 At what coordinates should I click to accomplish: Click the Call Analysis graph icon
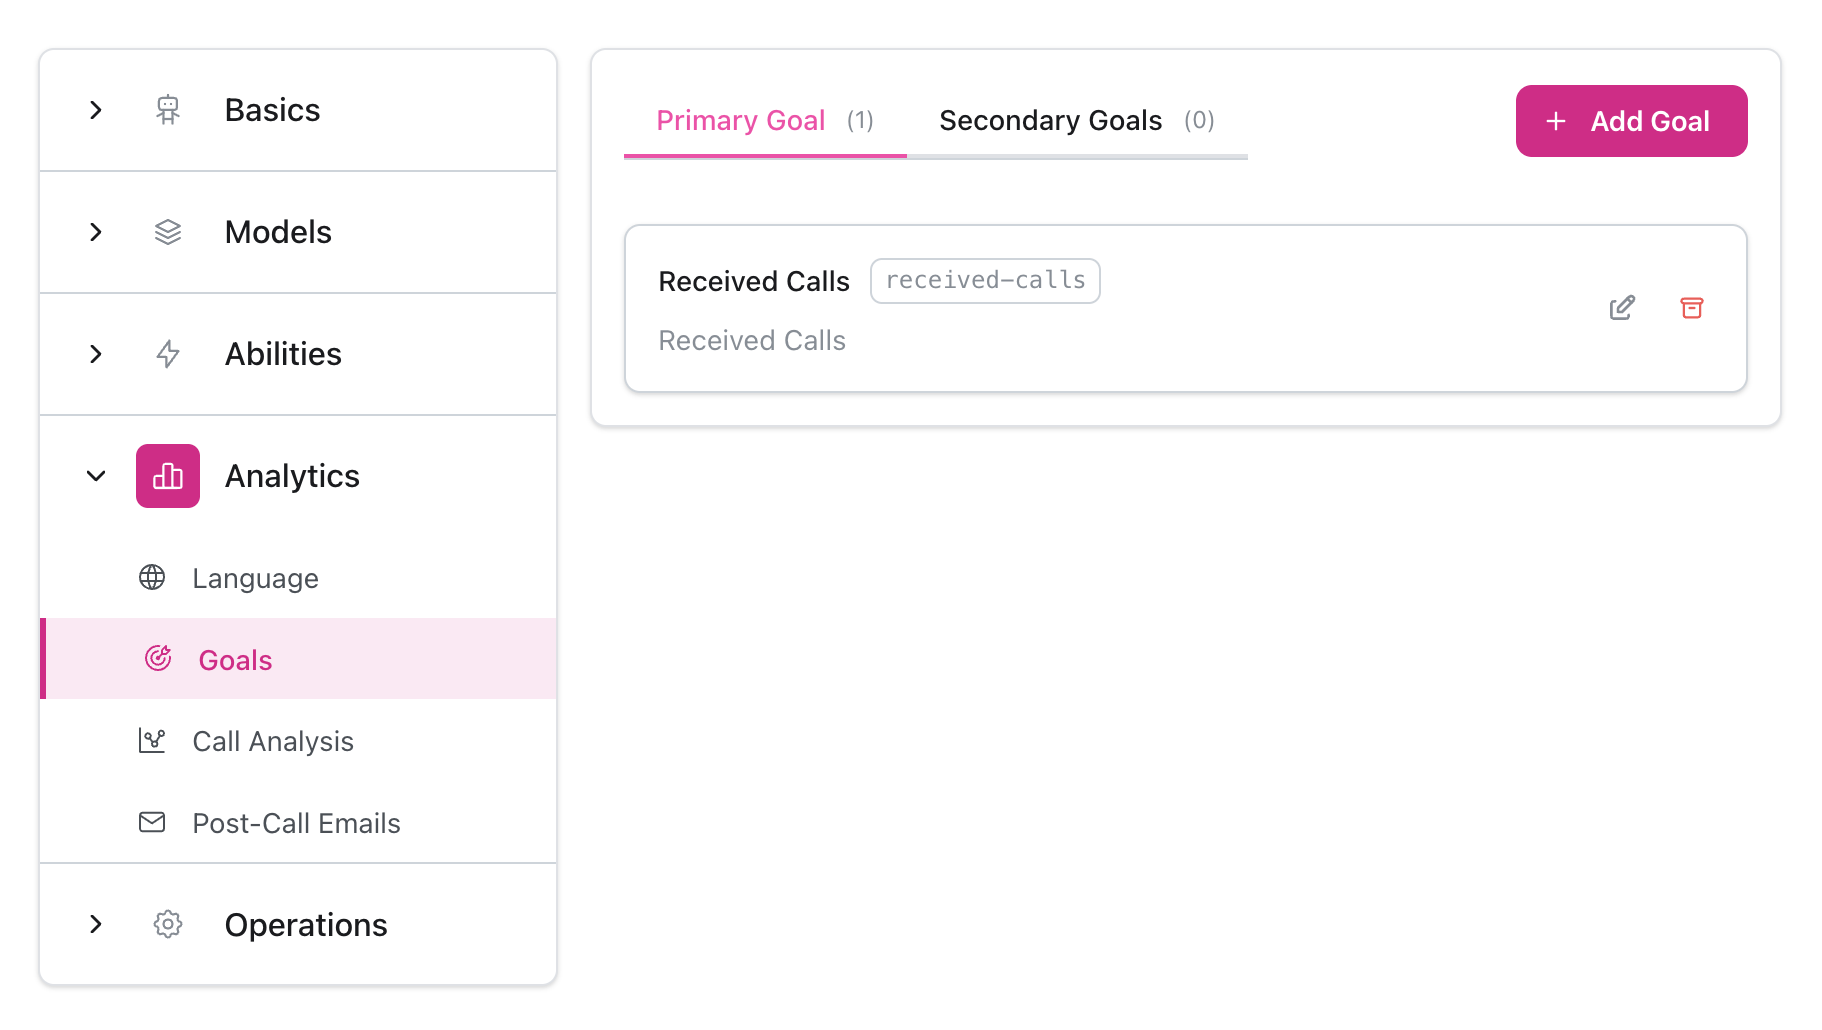152,741
